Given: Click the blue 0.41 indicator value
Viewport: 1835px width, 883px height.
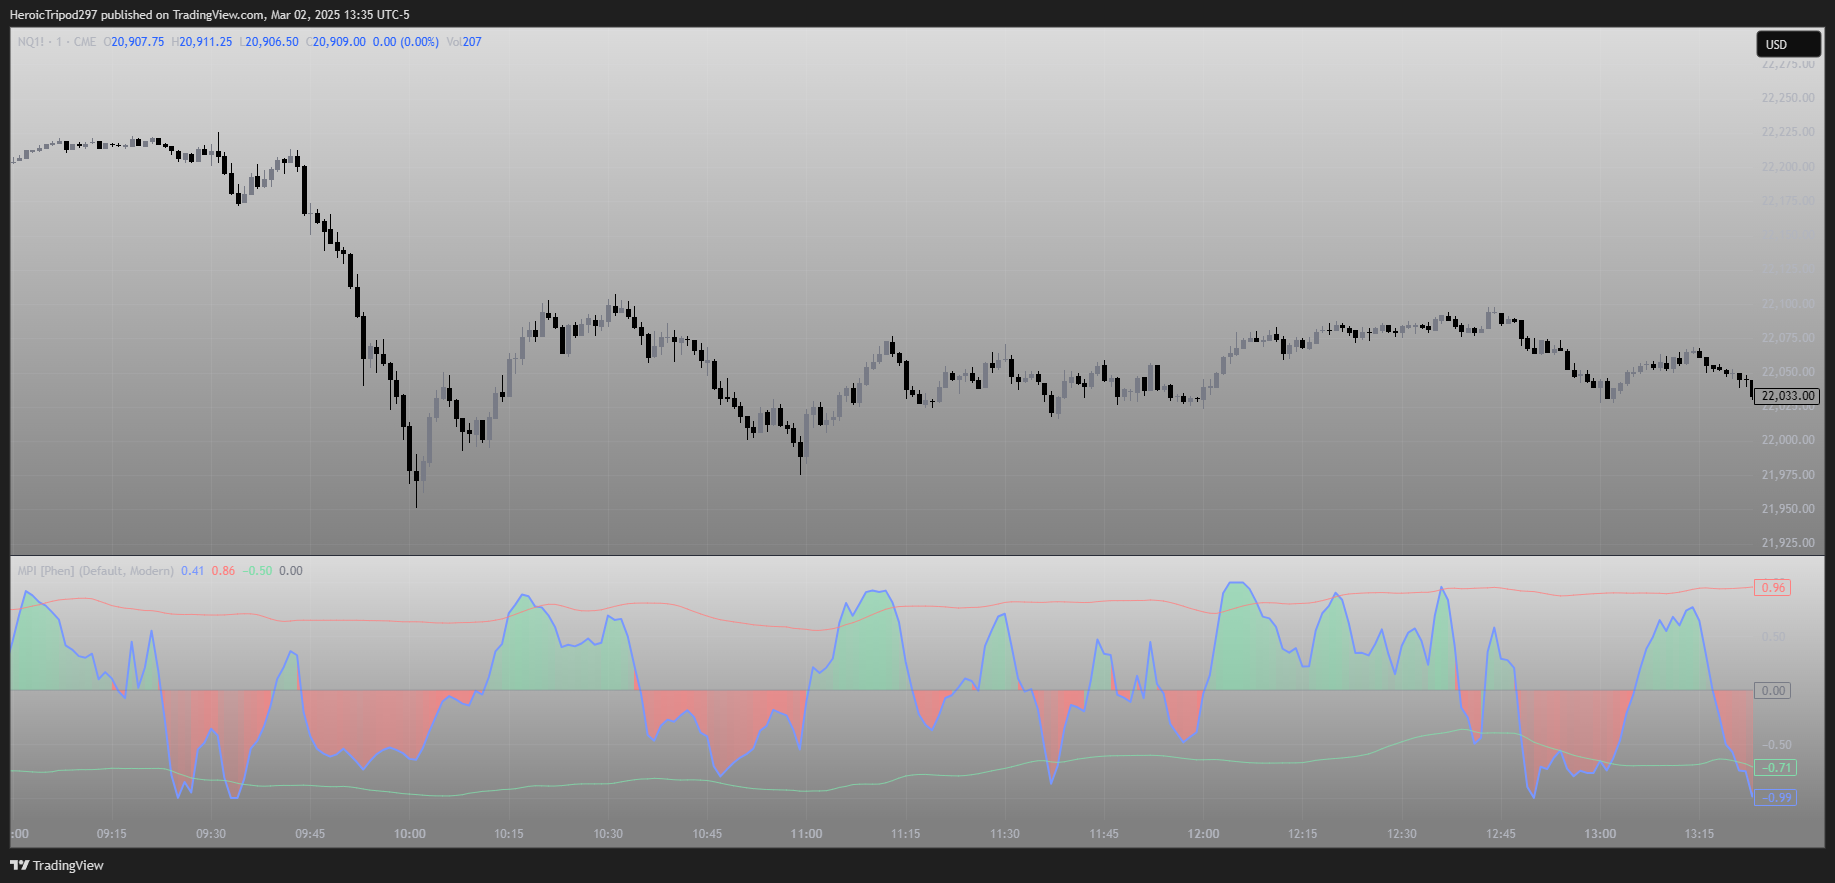Looking at the screenshot, I should pos(192,571).
